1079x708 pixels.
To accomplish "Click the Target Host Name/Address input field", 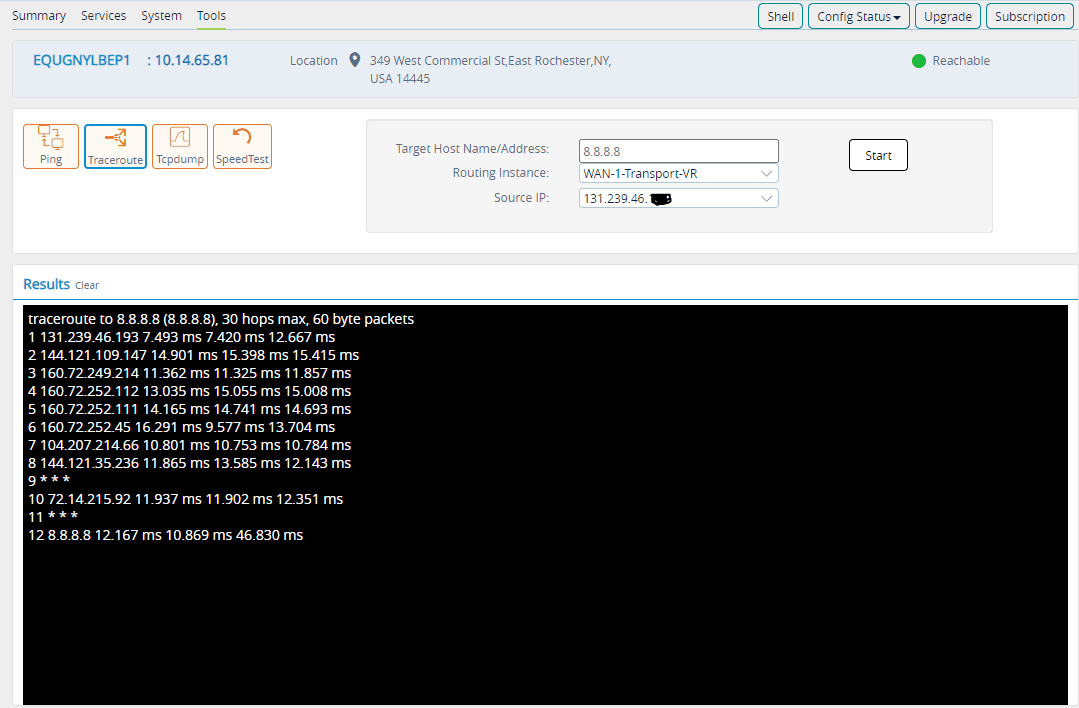I will [x=678, y=150].
